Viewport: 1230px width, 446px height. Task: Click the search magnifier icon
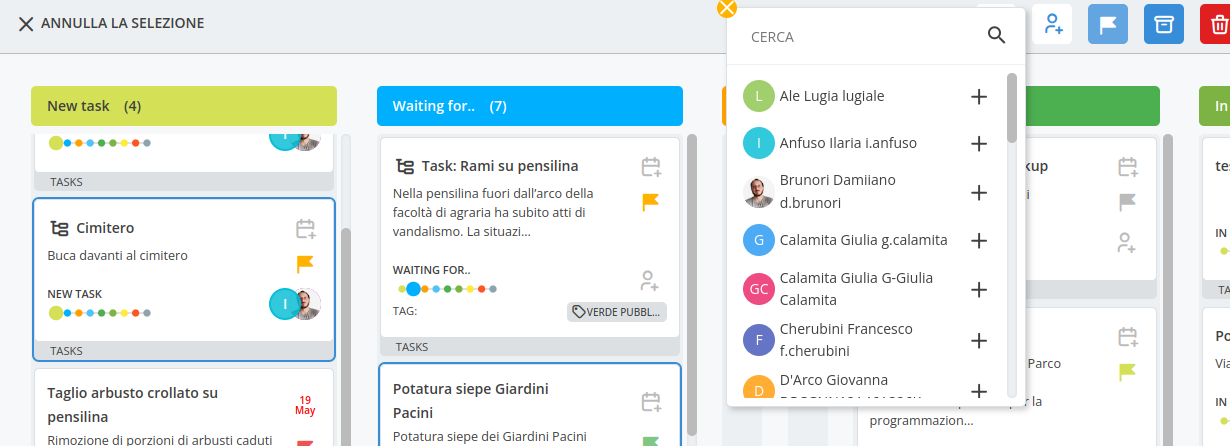[x=996, y=36]
